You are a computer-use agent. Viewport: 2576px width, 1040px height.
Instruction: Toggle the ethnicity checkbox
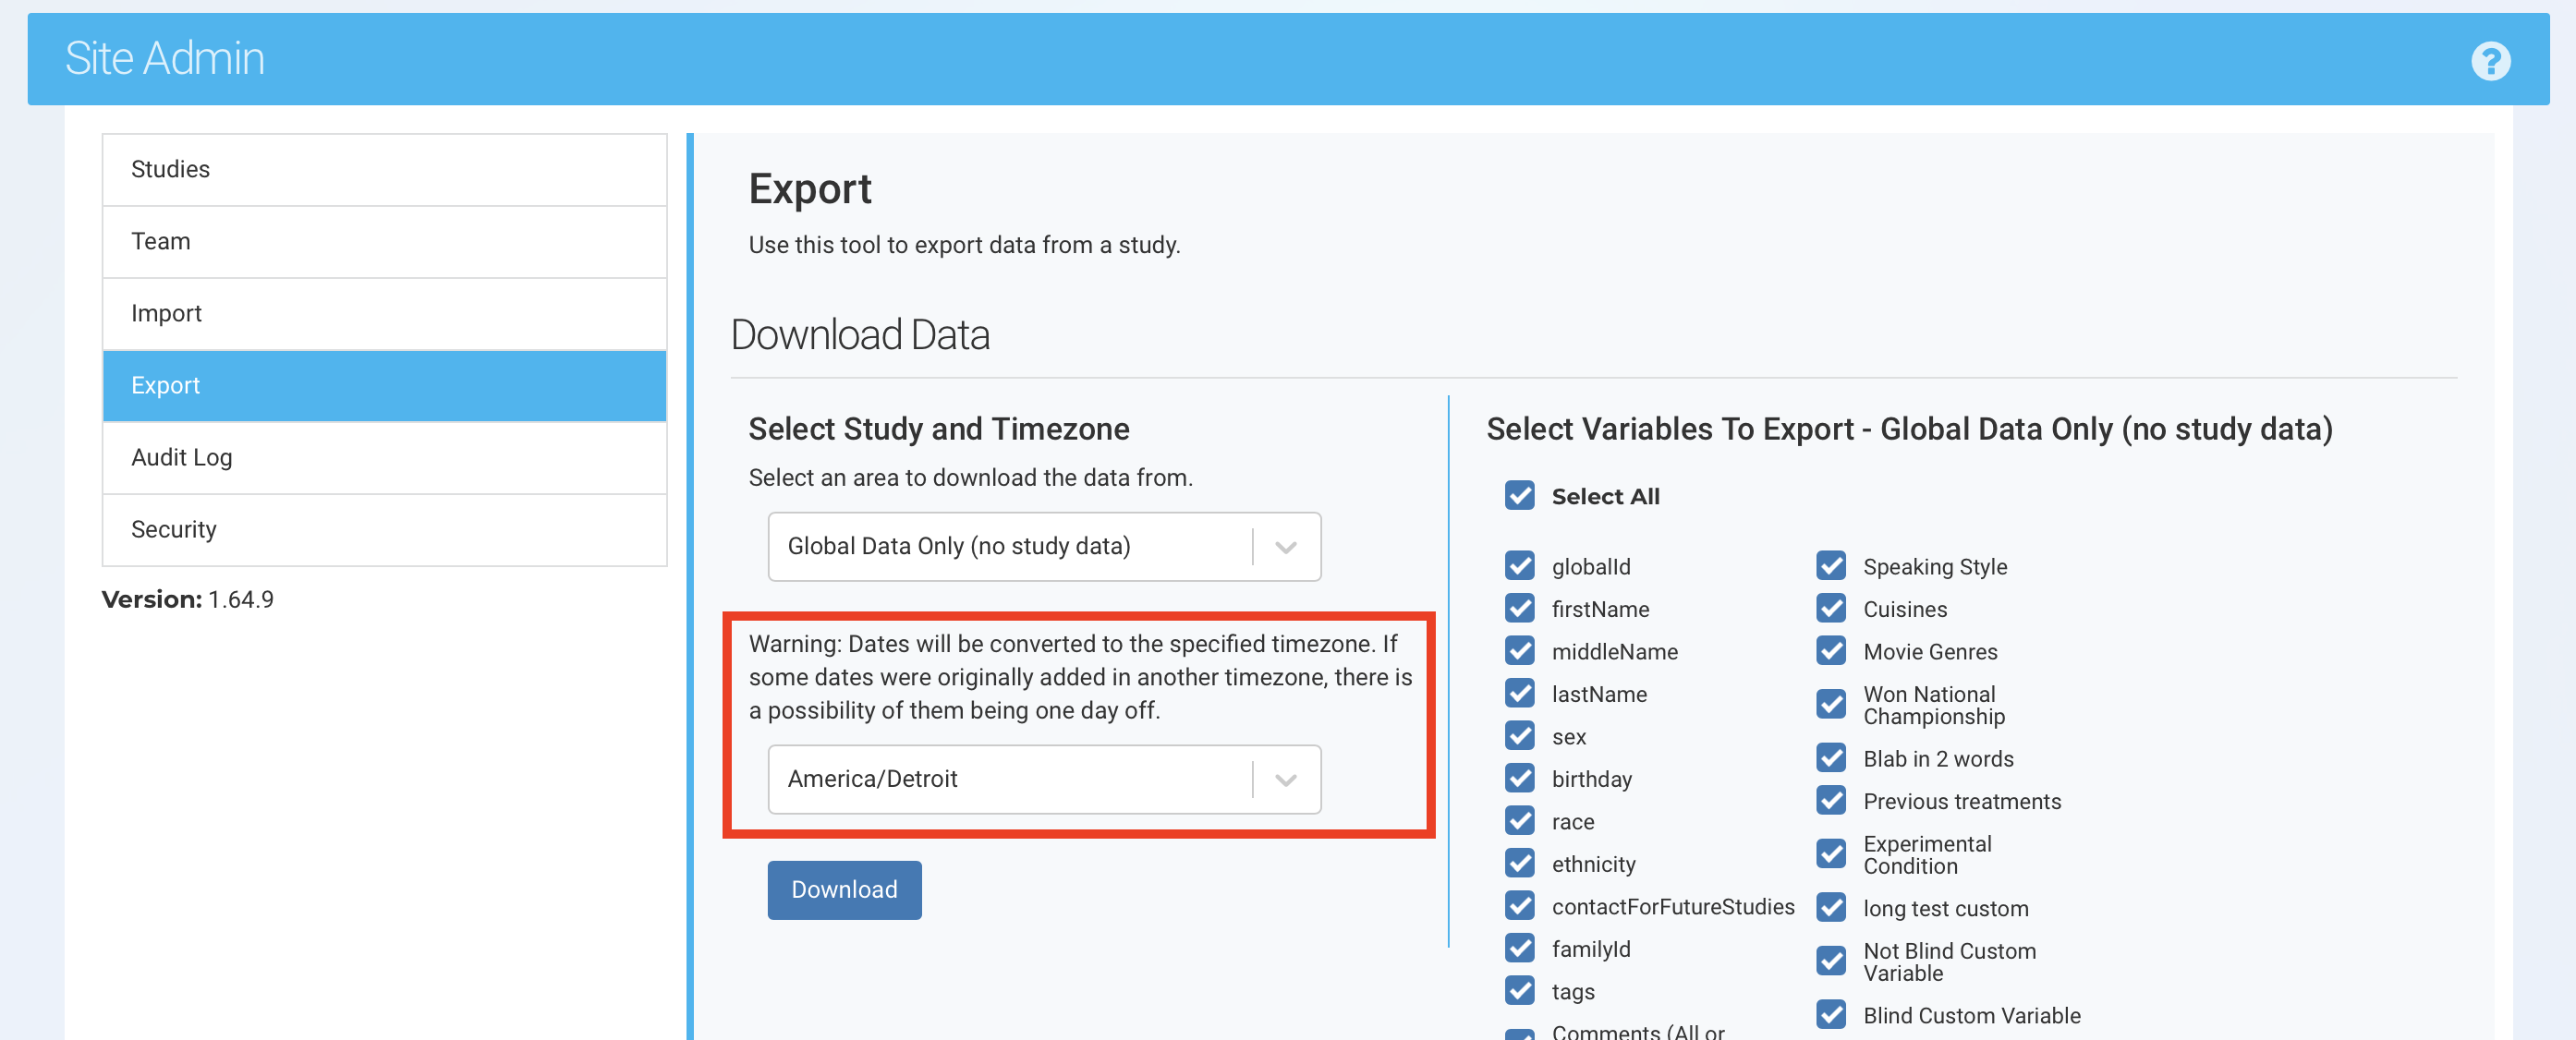point(1519,863)
